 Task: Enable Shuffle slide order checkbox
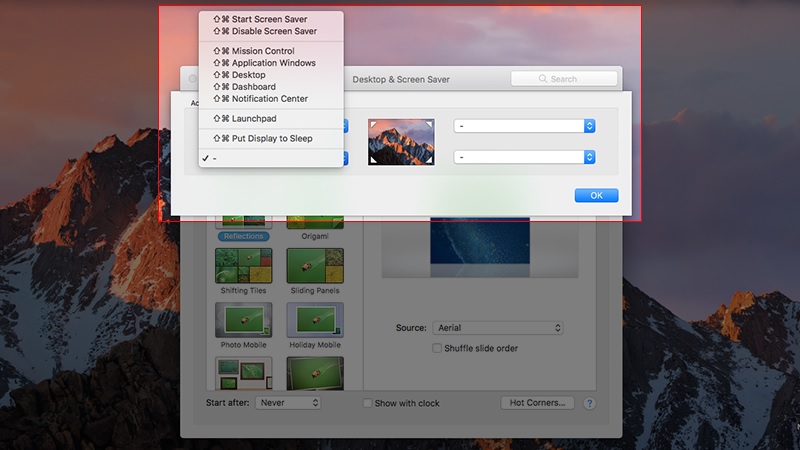point(437,348)
